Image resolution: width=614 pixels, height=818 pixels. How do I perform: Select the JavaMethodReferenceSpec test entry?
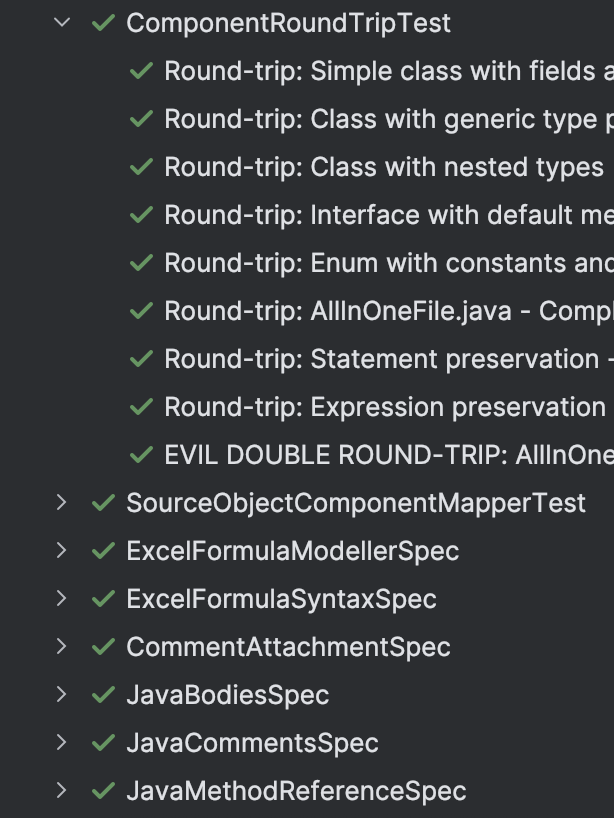tap(296, 791)
